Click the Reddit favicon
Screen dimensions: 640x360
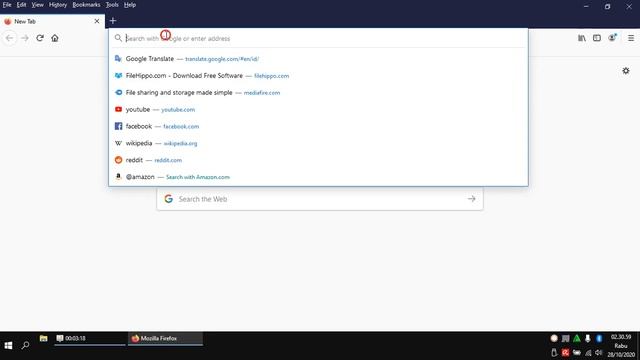(118, 160)
